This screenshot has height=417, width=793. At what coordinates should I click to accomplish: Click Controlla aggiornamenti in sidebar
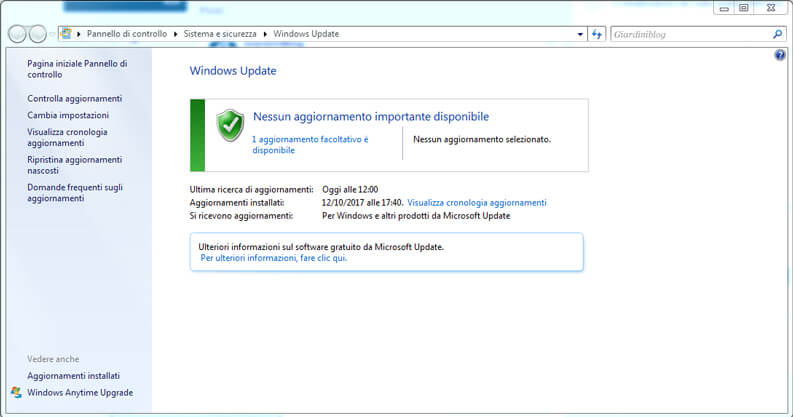pyautogui.click(x=74, y=99)
